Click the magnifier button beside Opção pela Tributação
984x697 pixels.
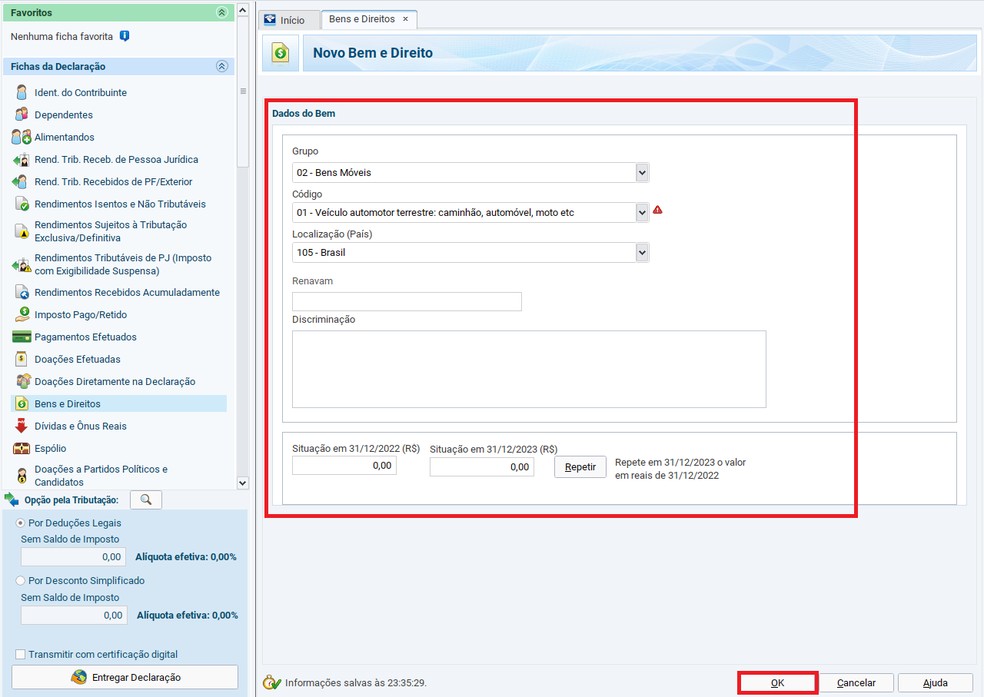pyautogui.click(x=145, y=500)
